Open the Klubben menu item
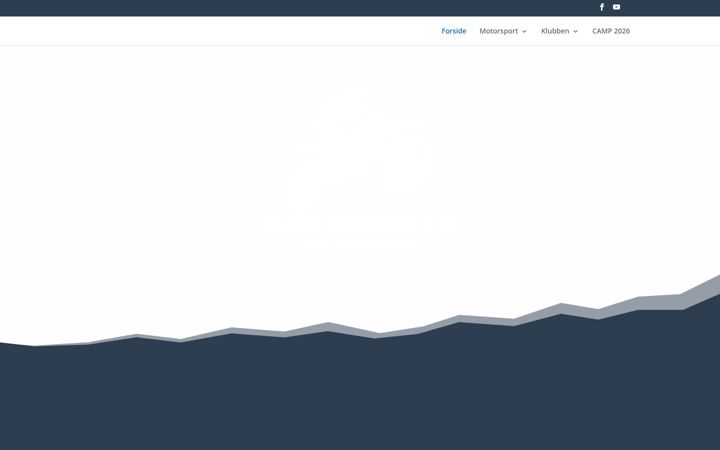Image resolution: width=720 pixels, height=450 pixels. click(555, 31)
